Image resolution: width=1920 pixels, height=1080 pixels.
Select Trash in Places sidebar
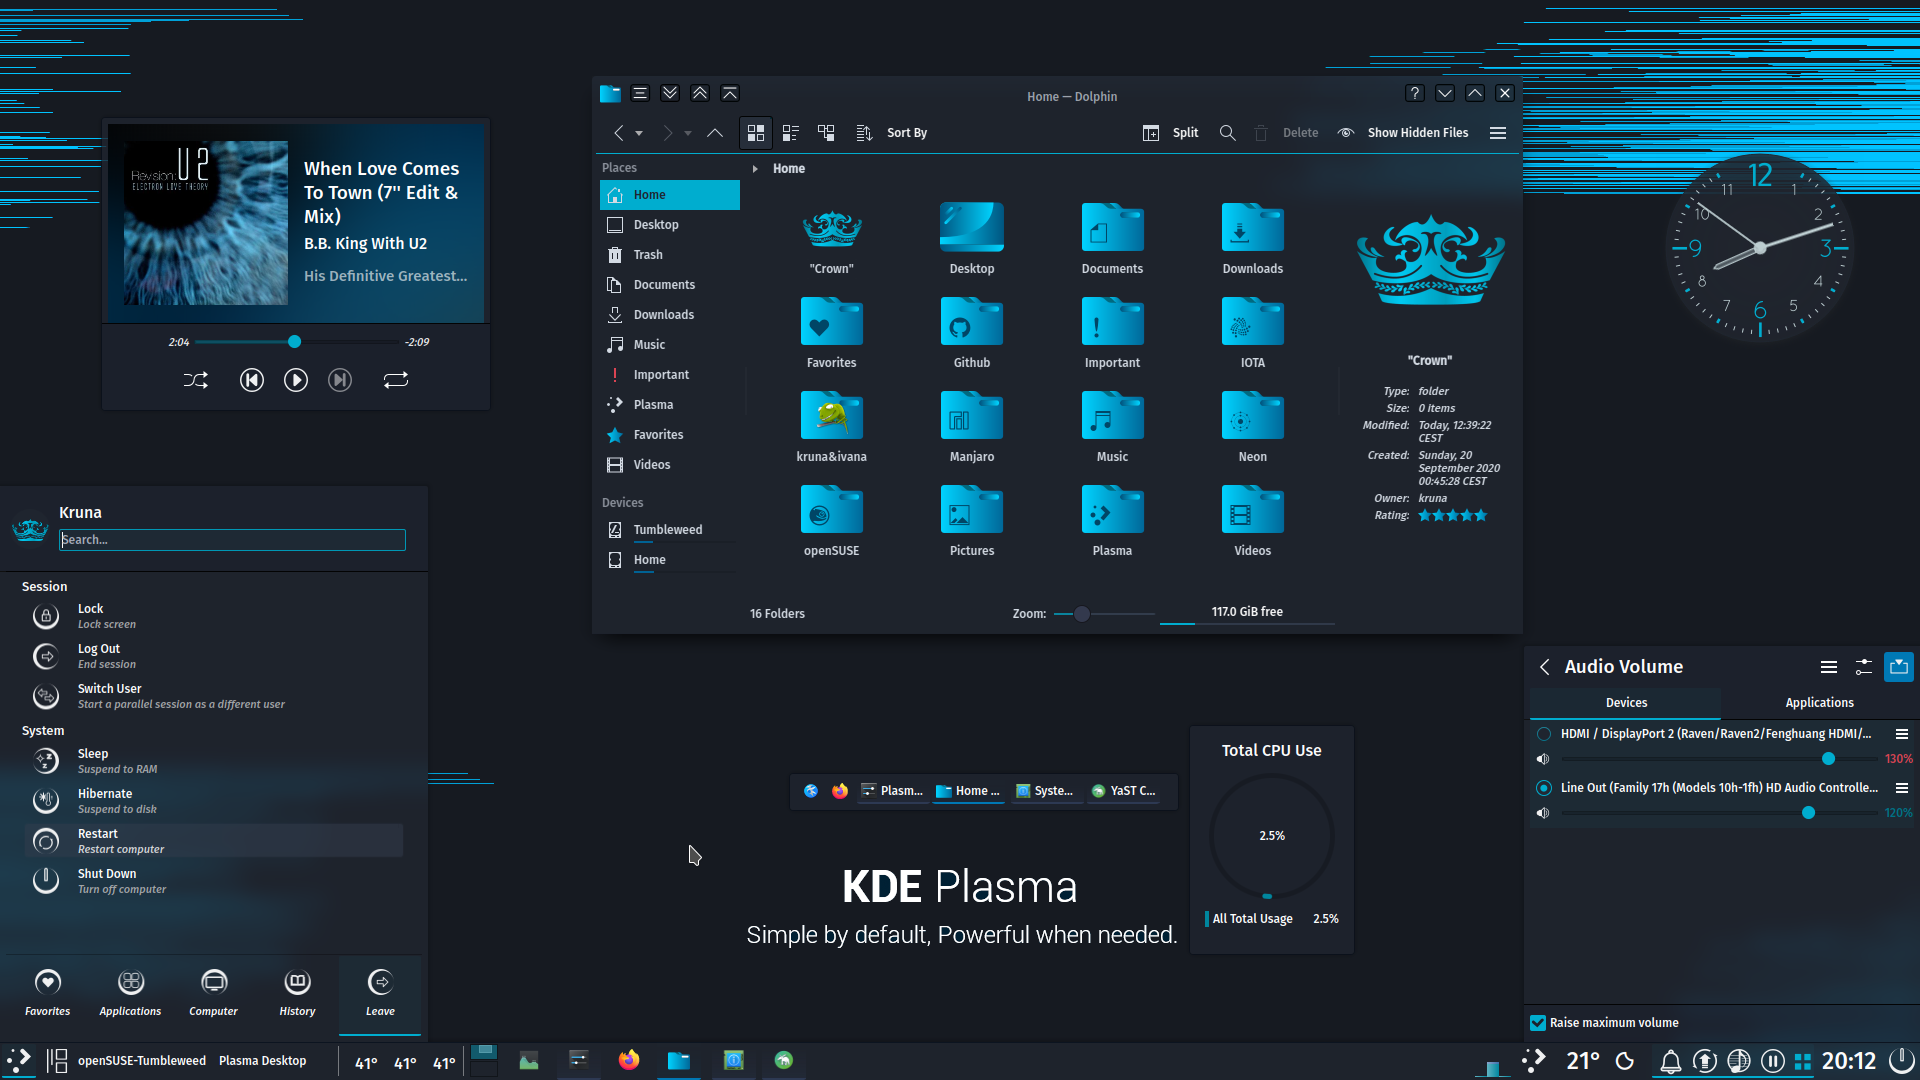click(x=670, y=255)
